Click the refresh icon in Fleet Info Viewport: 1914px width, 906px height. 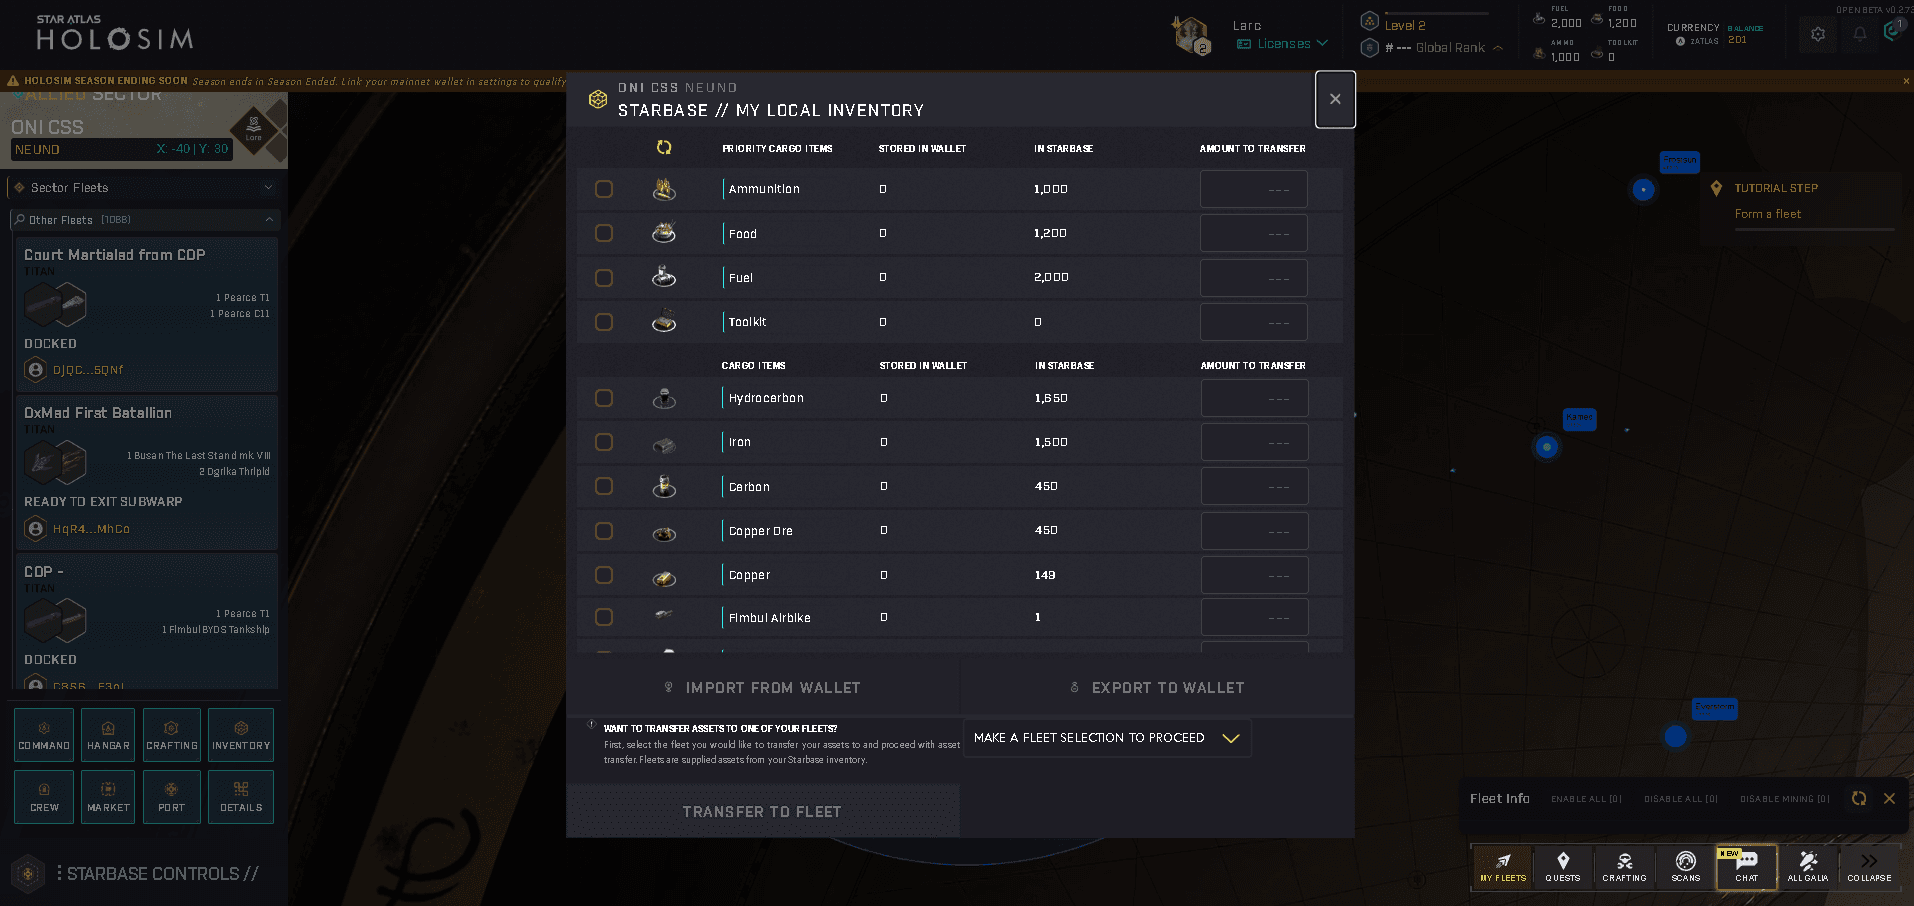[x=1858, y=799]
